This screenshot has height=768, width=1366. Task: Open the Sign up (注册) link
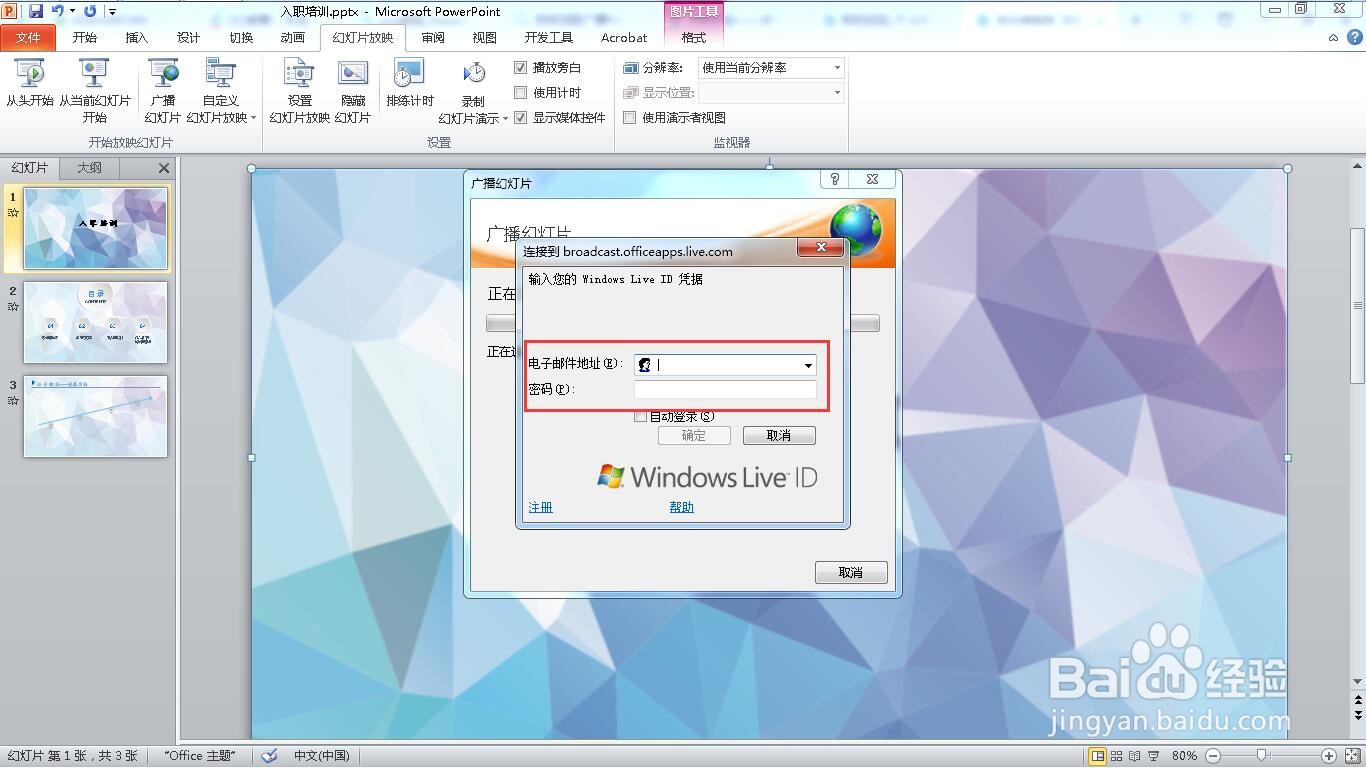pyautogui.click(x=541, y=507)
